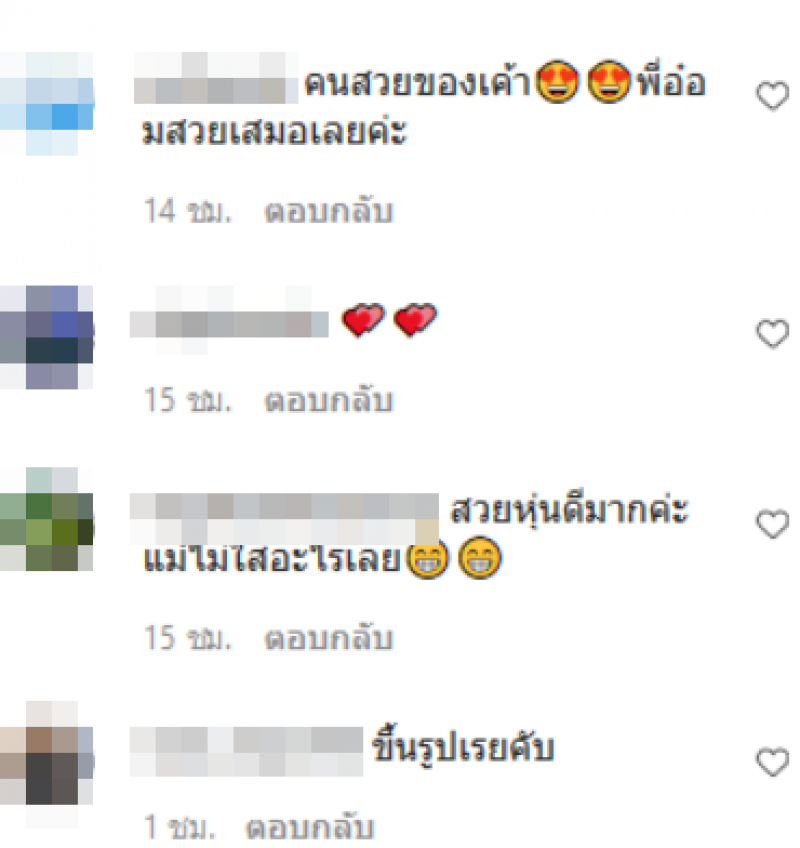Click the '1 ชม.' timestamp
800x848 pixels.
click(179, 828)
